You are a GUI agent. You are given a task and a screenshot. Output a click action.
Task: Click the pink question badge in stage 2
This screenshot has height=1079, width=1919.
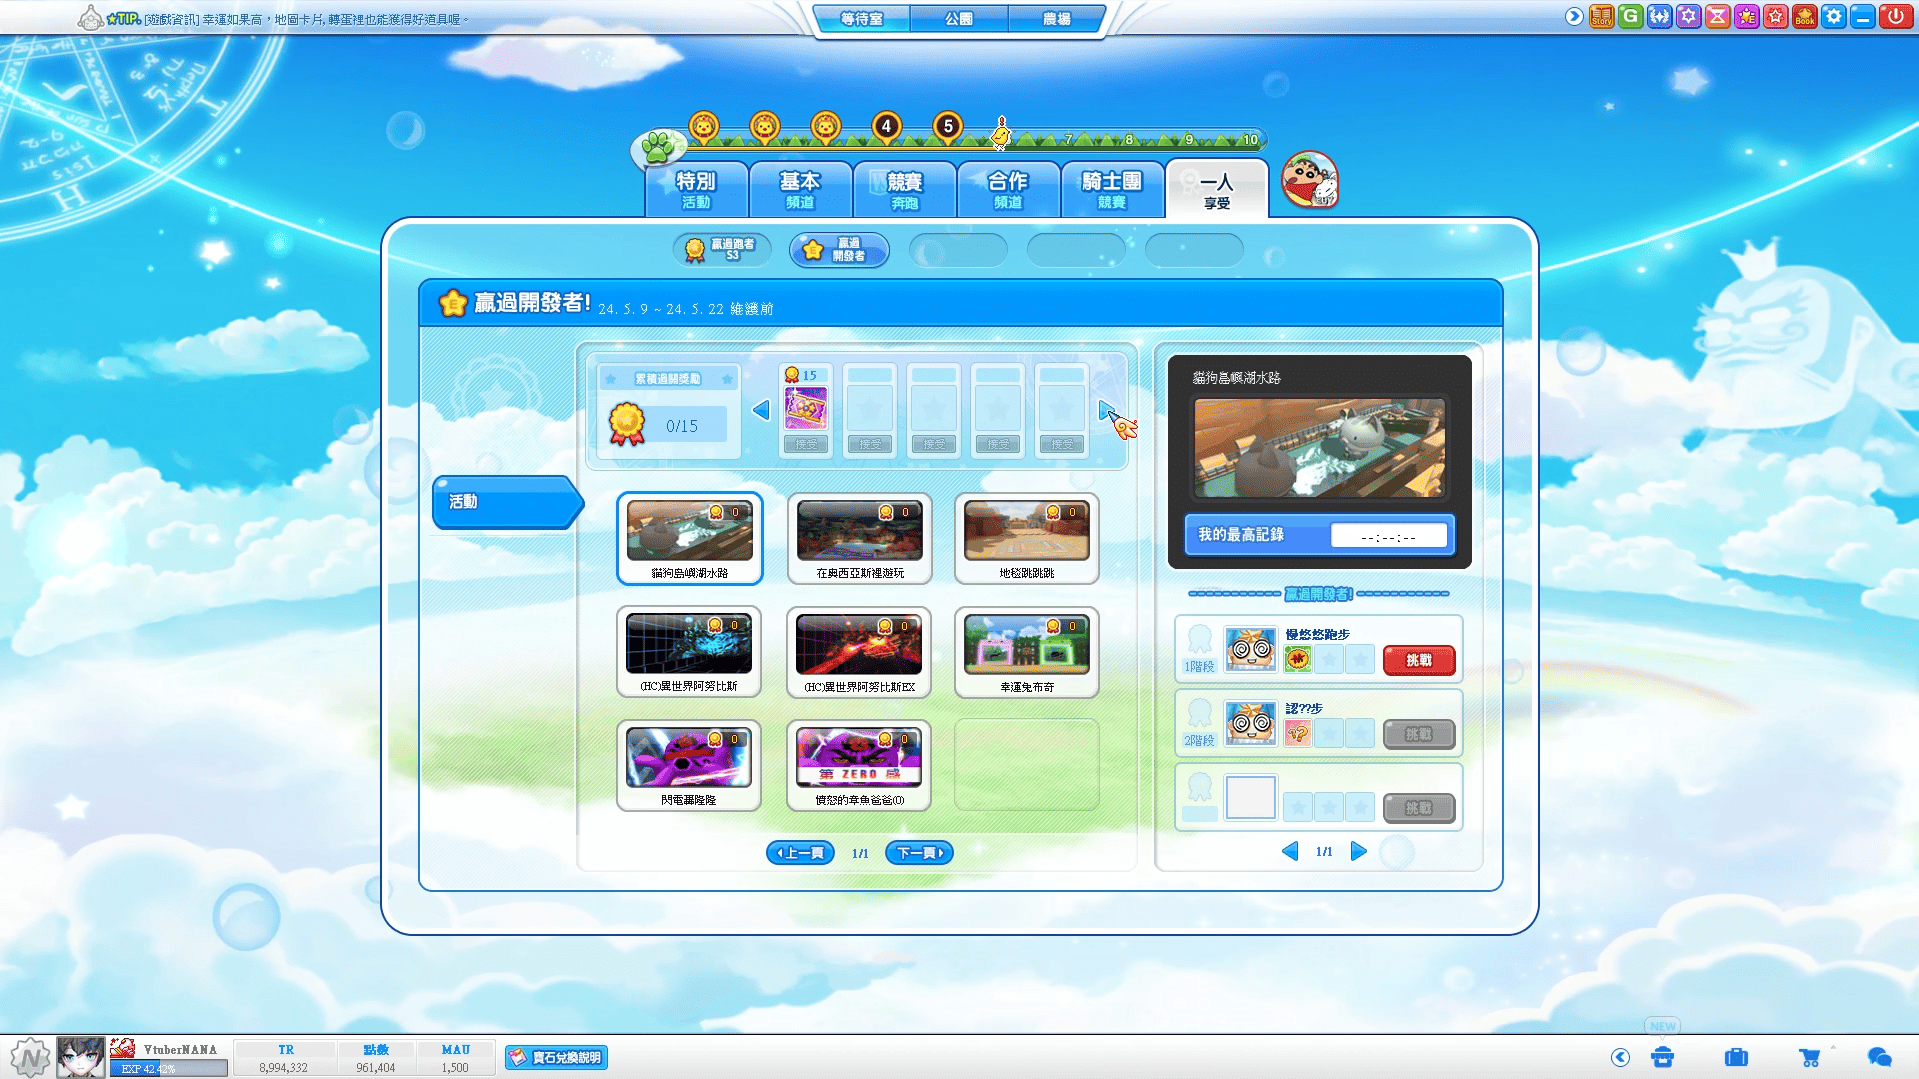(x=1298, y=733)
